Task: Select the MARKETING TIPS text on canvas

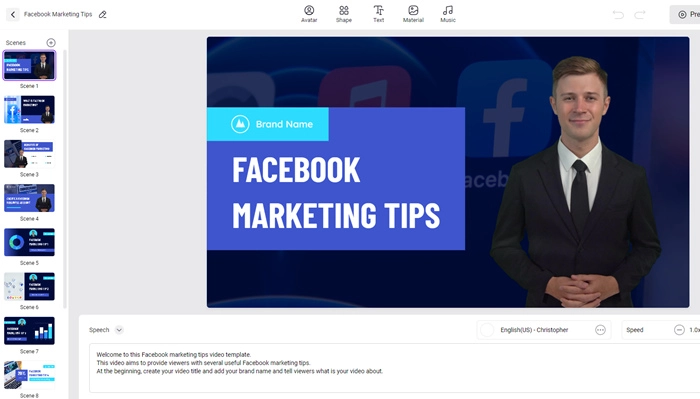Action: tap(336, 216)
